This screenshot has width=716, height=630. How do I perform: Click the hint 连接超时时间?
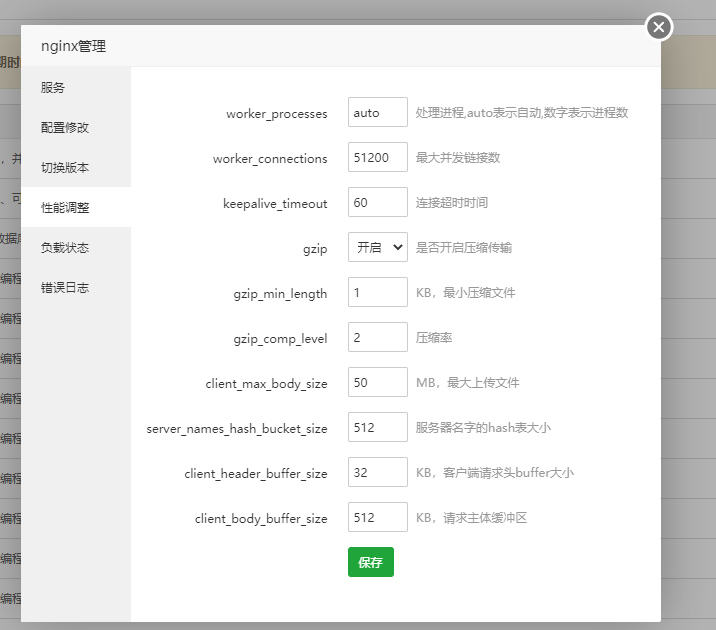point(452,202)
